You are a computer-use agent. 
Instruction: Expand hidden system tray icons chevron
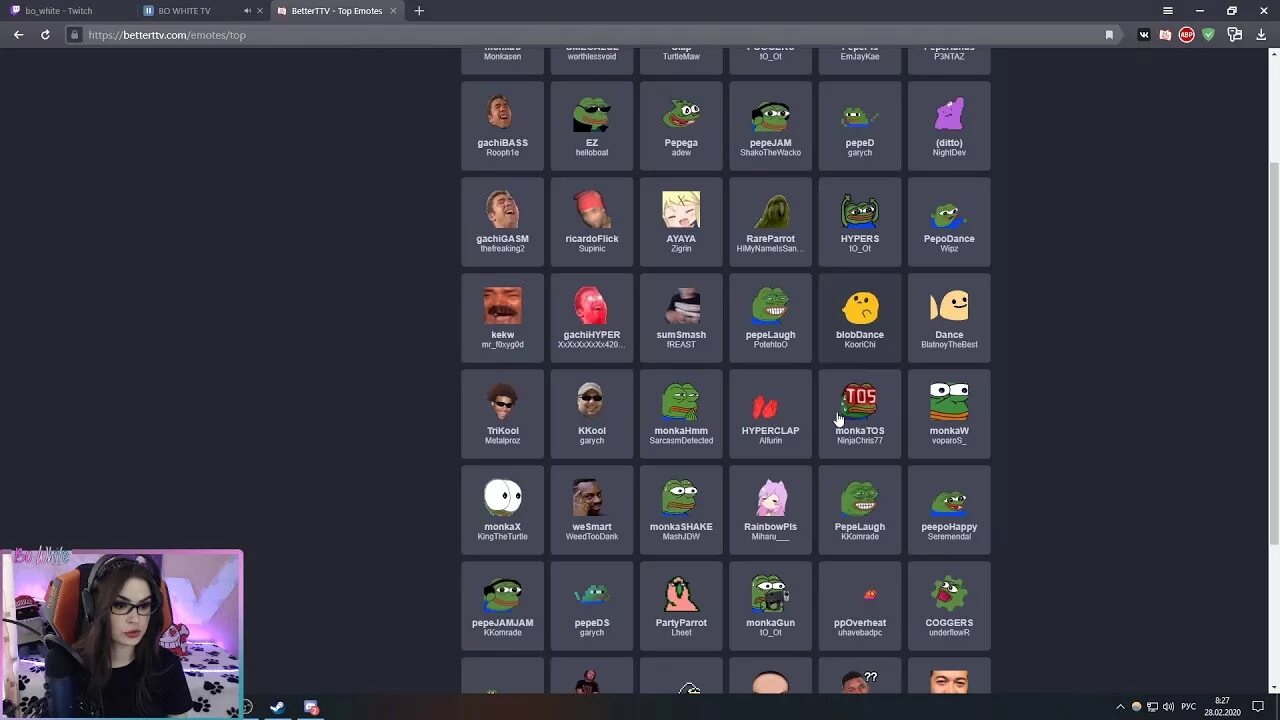[x=1120, y=707]
